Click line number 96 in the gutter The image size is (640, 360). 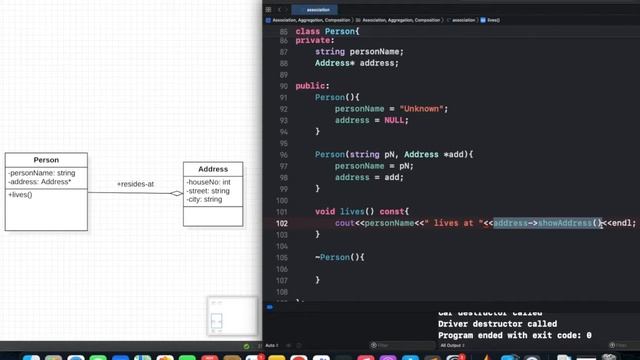tap(283, 155)
